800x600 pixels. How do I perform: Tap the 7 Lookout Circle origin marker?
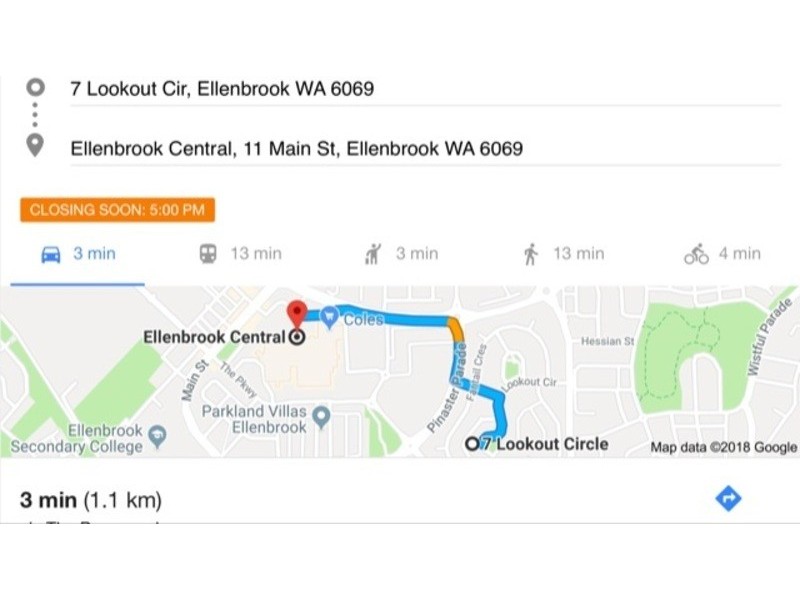point(473,444)
